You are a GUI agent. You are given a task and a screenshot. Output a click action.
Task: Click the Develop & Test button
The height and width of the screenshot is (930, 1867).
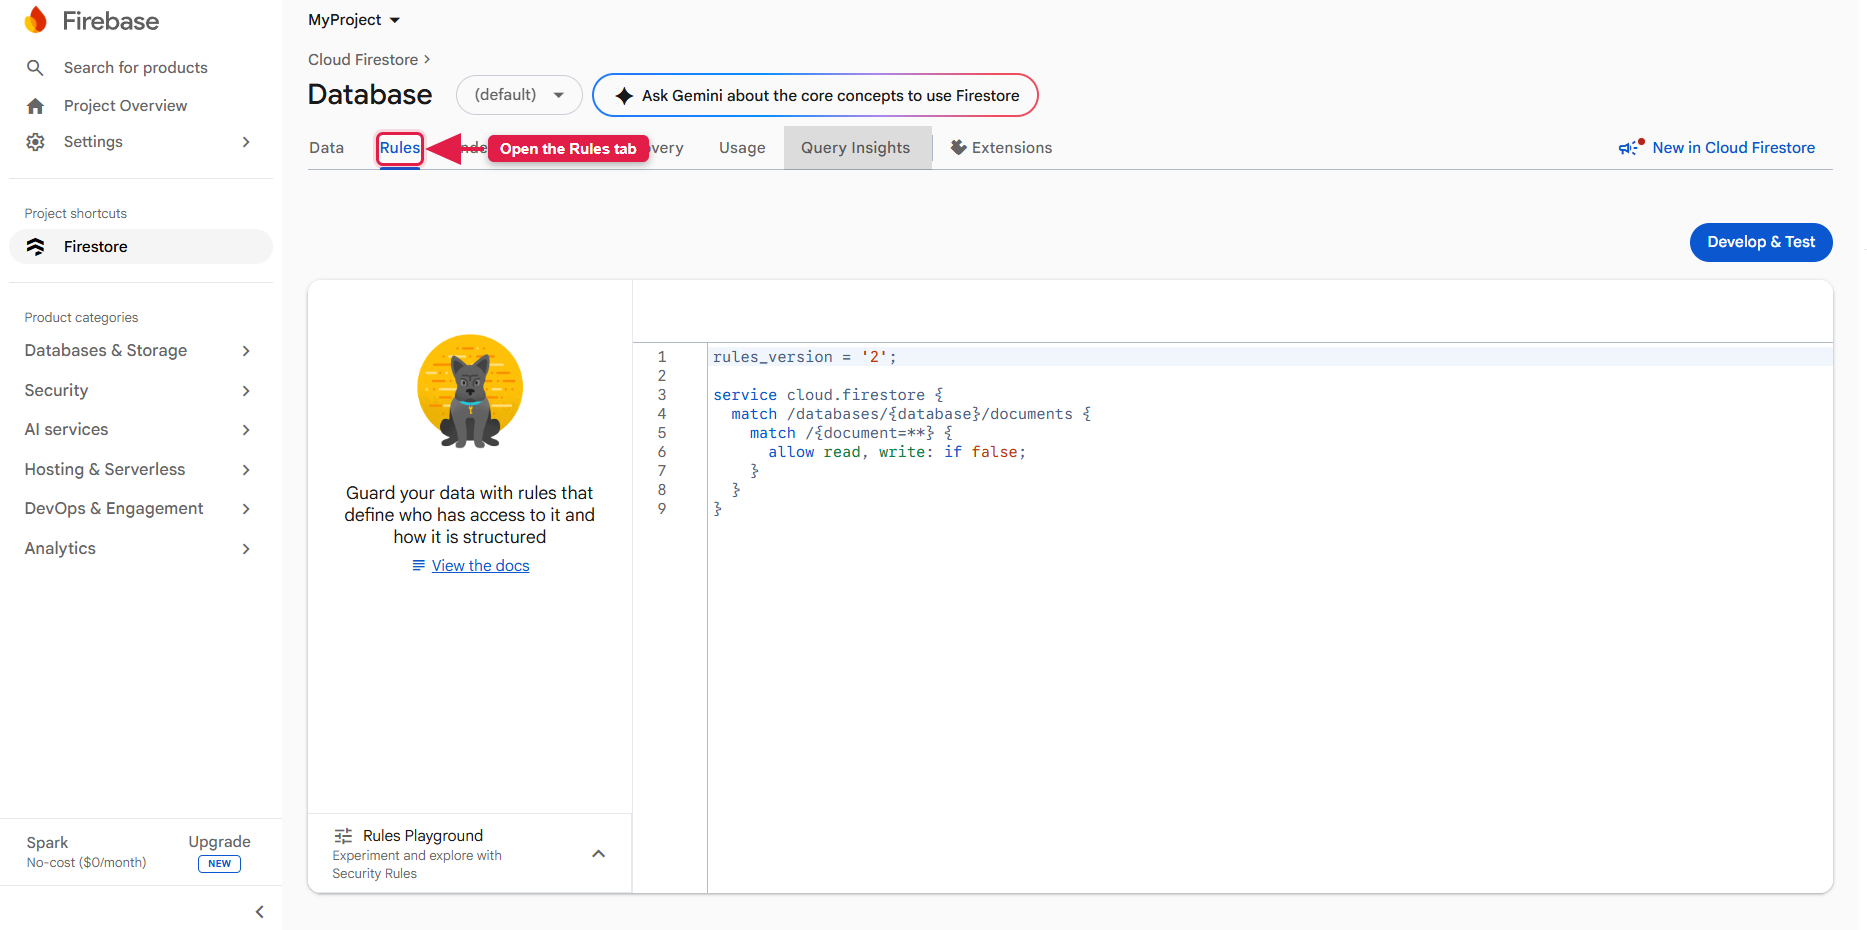point(1761,242)
